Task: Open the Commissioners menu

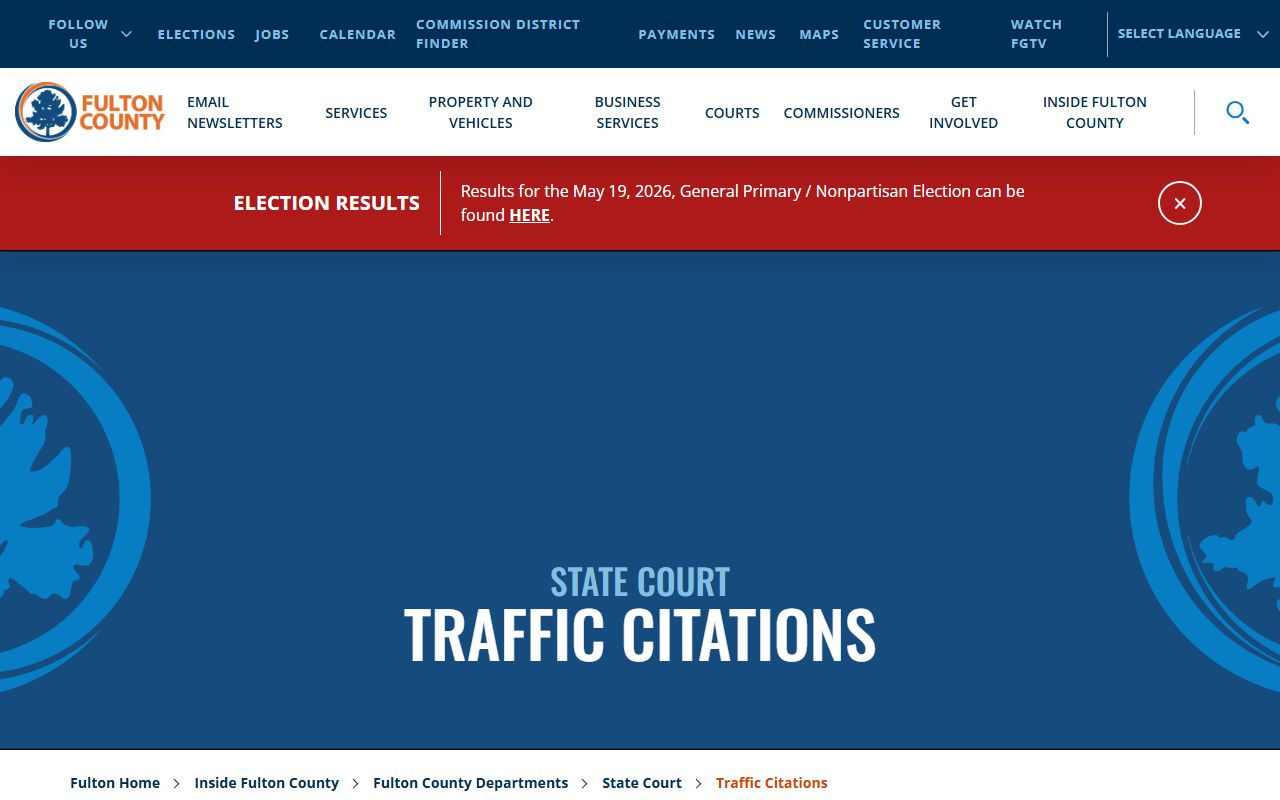Action: coord(842,113)
